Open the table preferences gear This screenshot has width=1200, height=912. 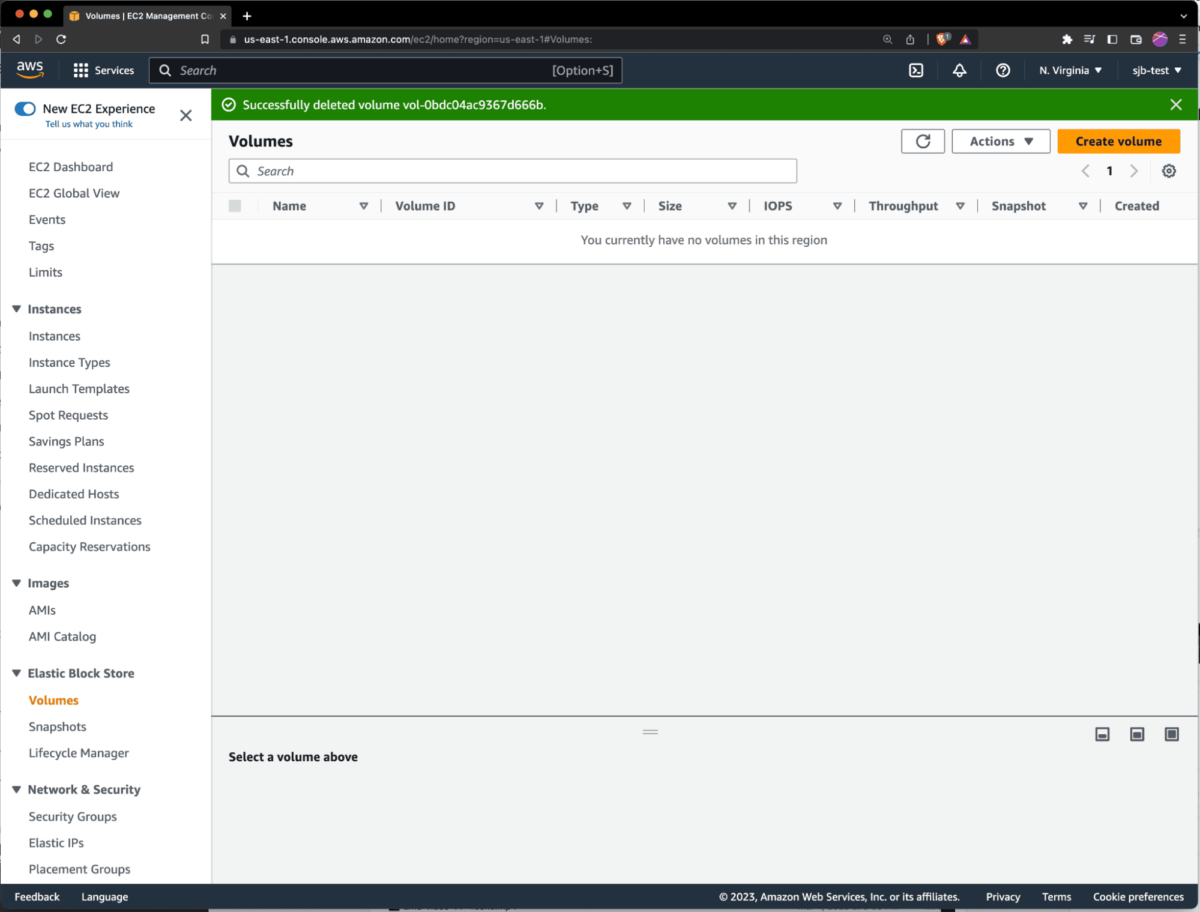coord(1168,171)
